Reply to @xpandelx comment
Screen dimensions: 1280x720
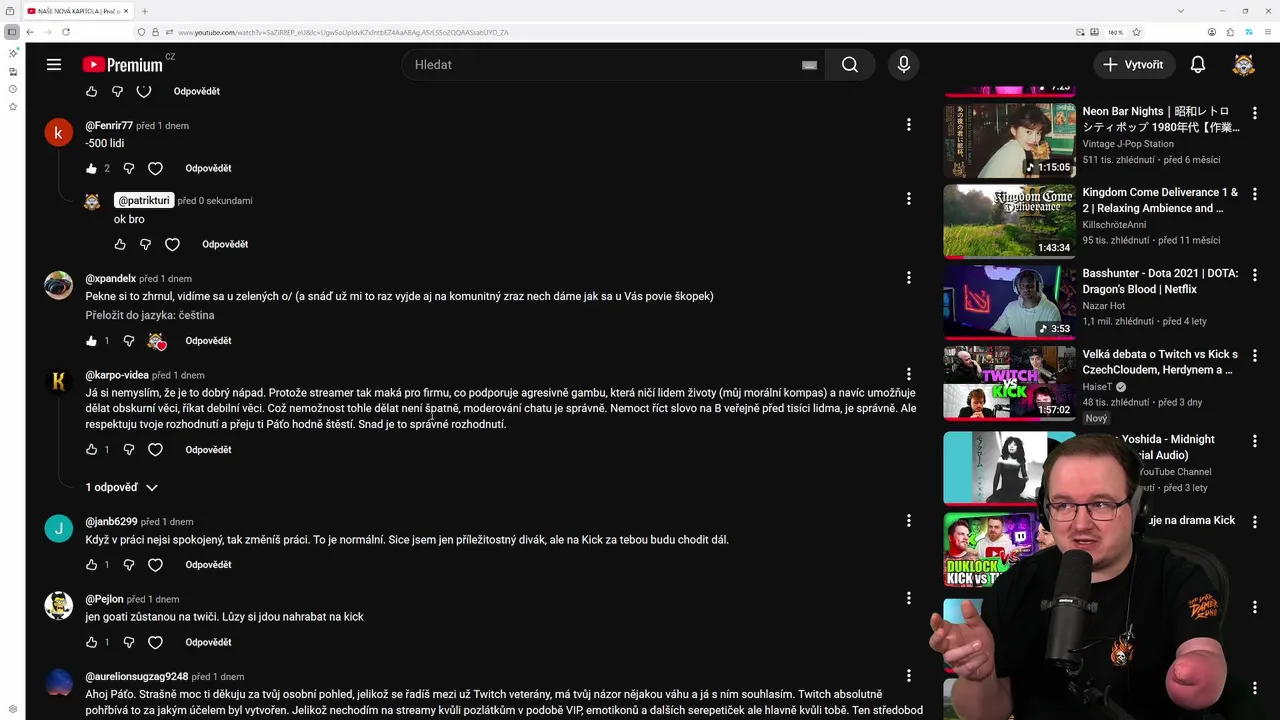208,341
